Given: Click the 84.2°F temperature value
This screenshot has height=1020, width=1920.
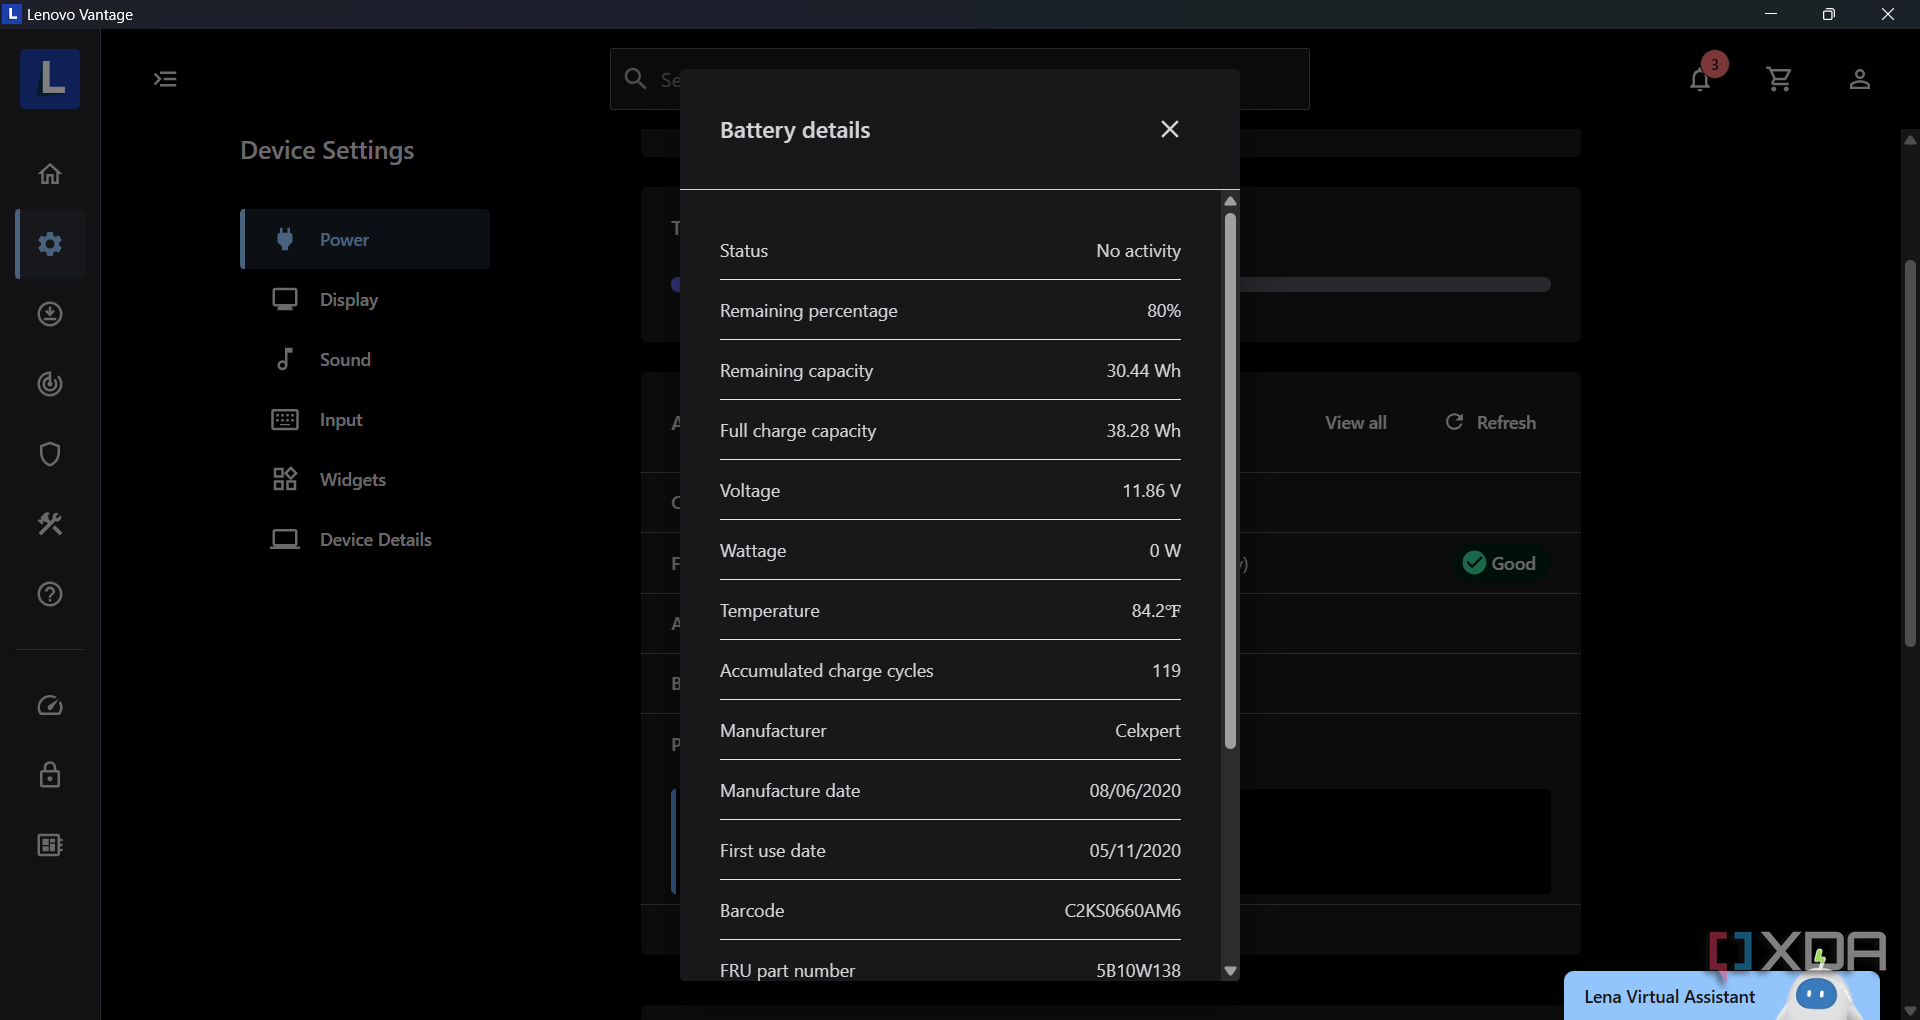Looking at the screenshot, I should point(1156,610).
